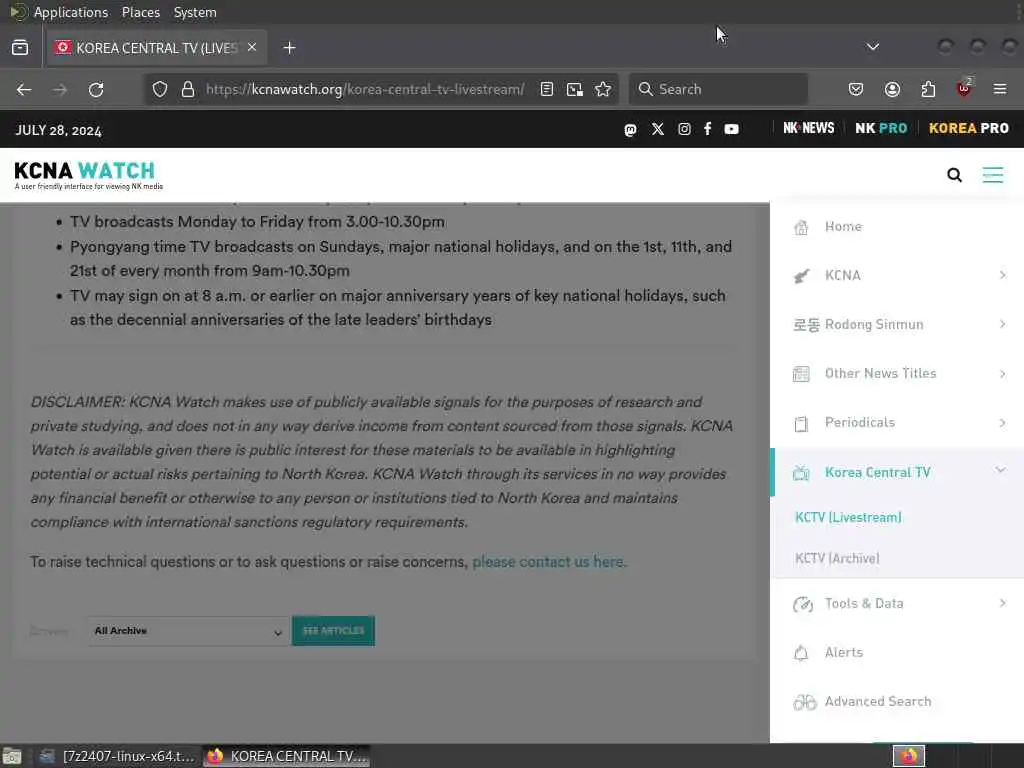Expand Periodicals submenu chevron
The height and width of the screenshot is (768, 1024).
[x=1002, y=423]
